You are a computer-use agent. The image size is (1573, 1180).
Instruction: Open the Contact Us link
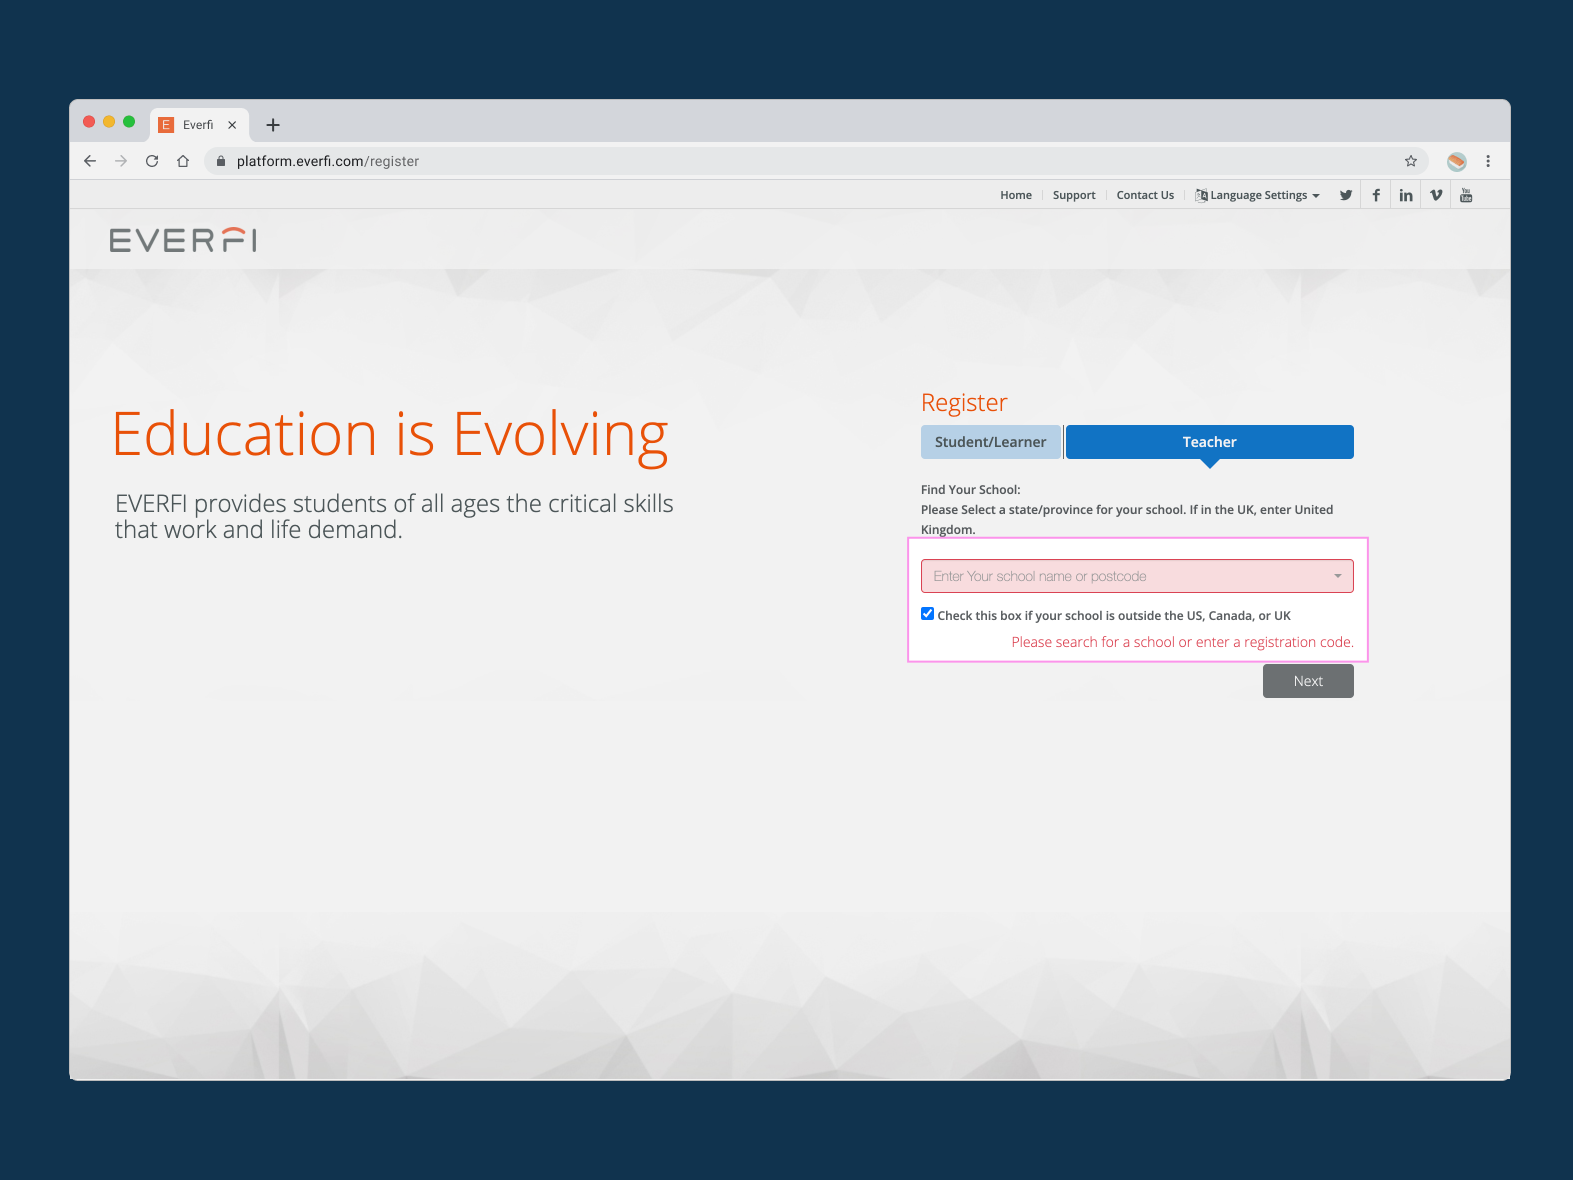1145,195
